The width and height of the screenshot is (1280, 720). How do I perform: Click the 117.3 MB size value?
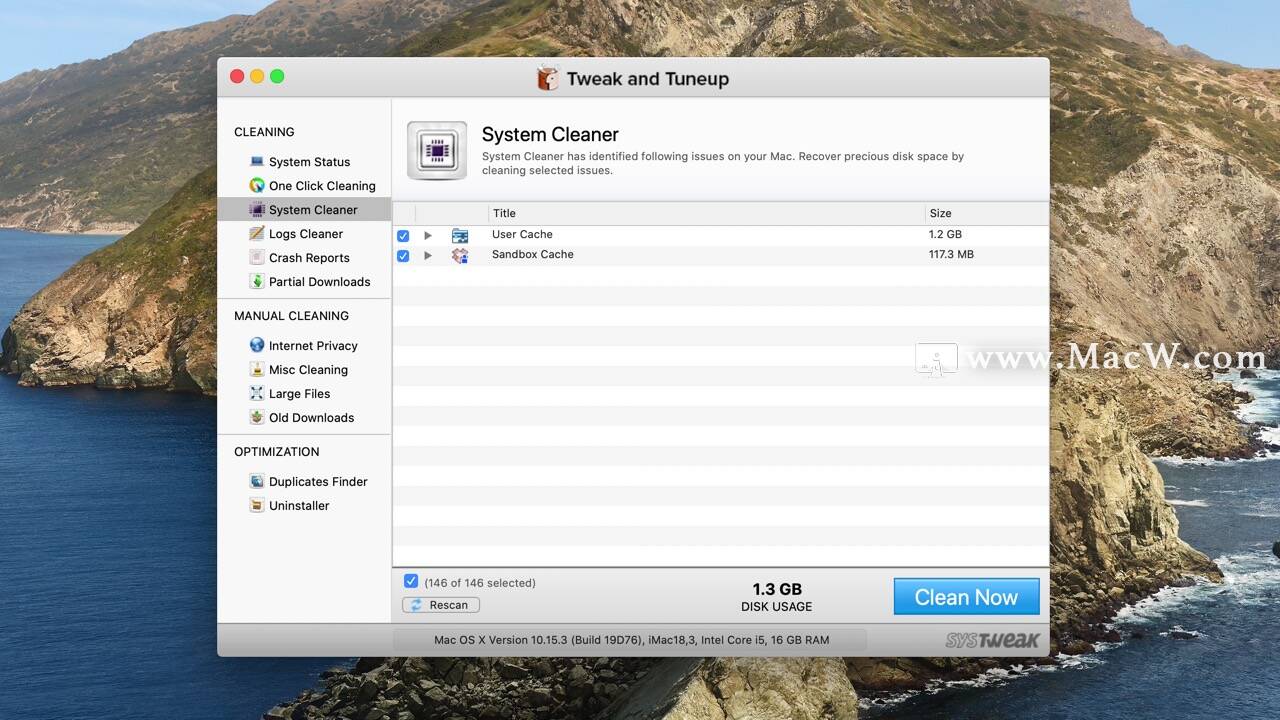coord(951,254)
